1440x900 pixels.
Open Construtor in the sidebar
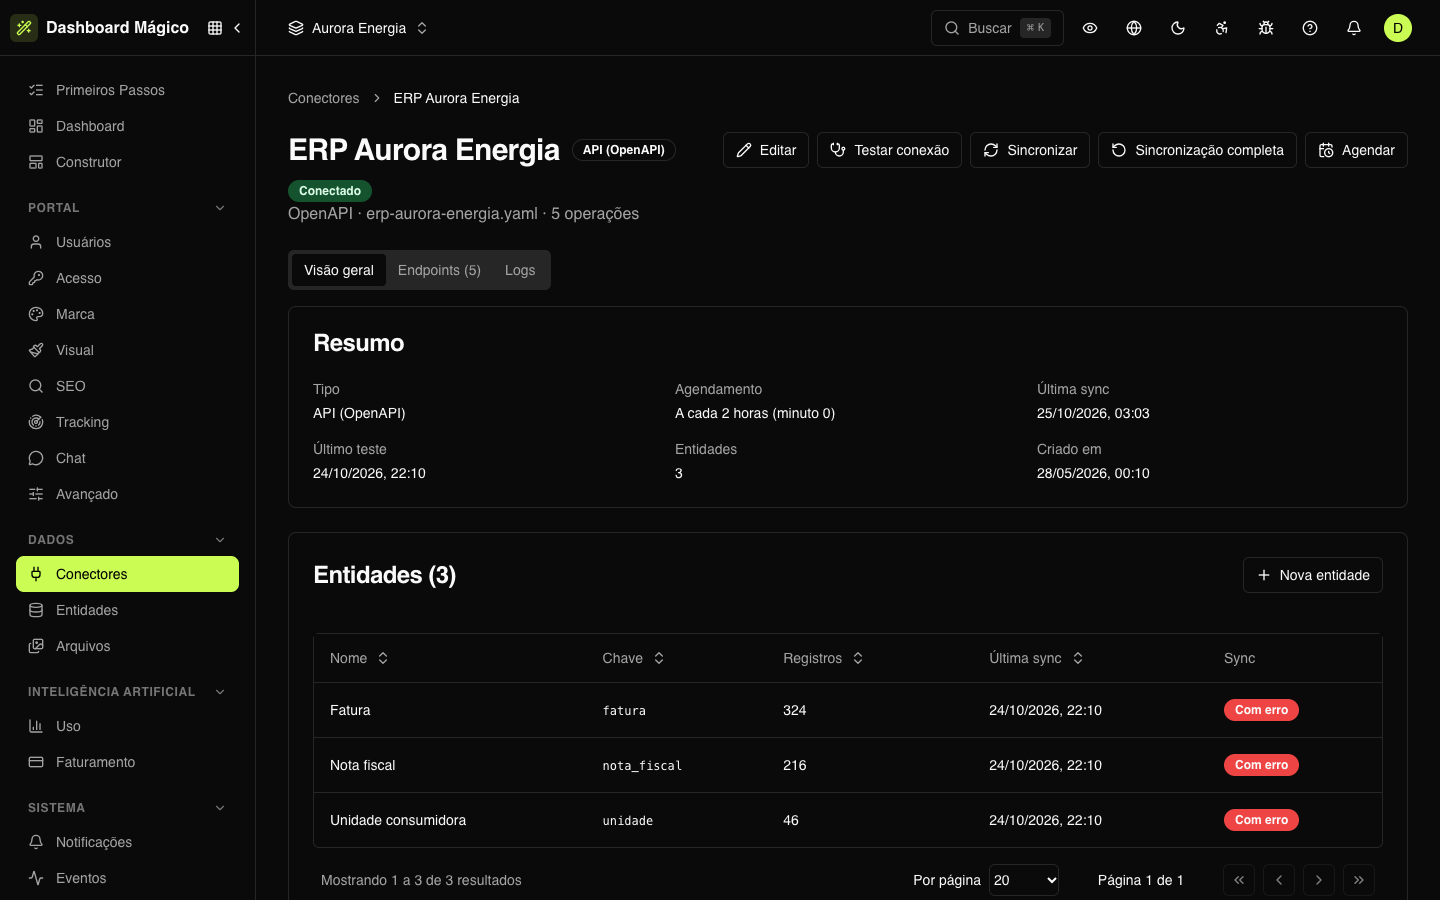pos(127,162)
